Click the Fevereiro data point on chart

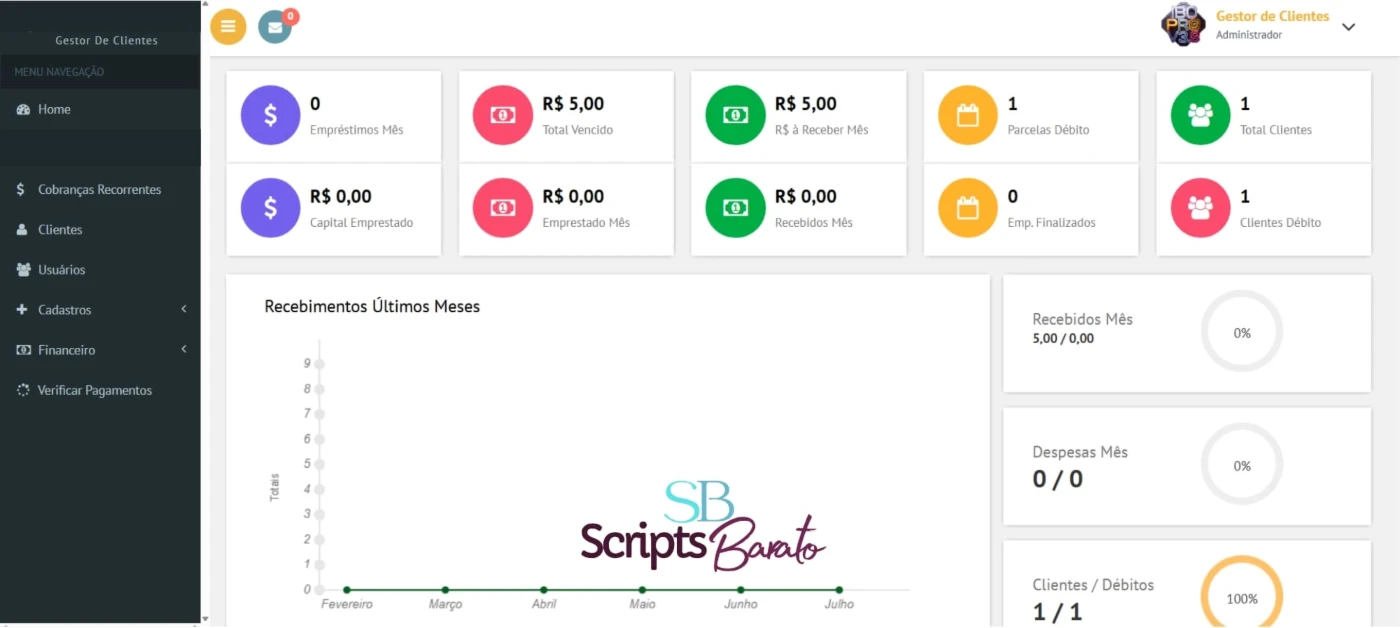[346, 590]
